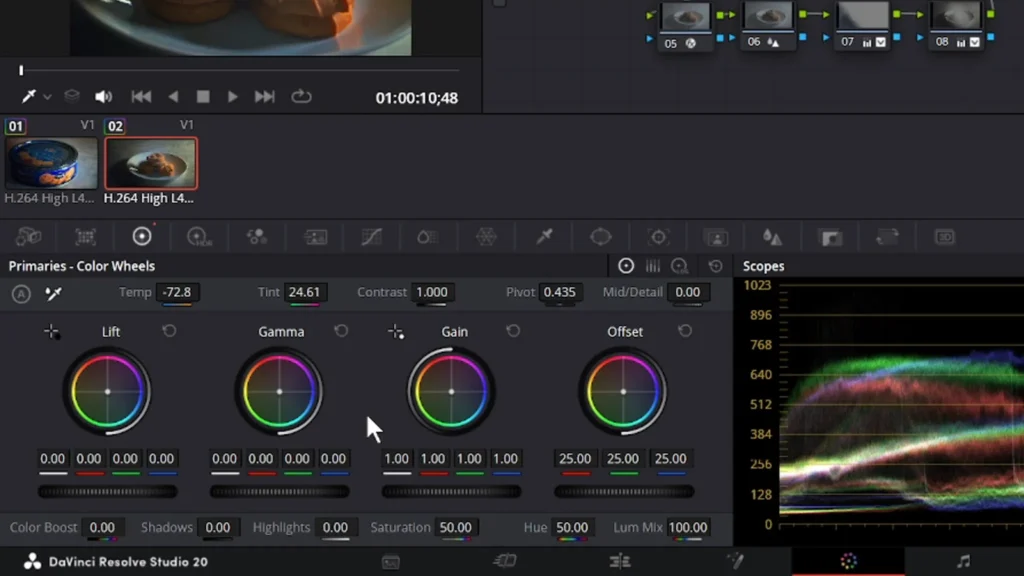Viewport: 1024px width, 576px height.
Task: Click the Stop button in viewer
Action: click(x=203, y=97)
